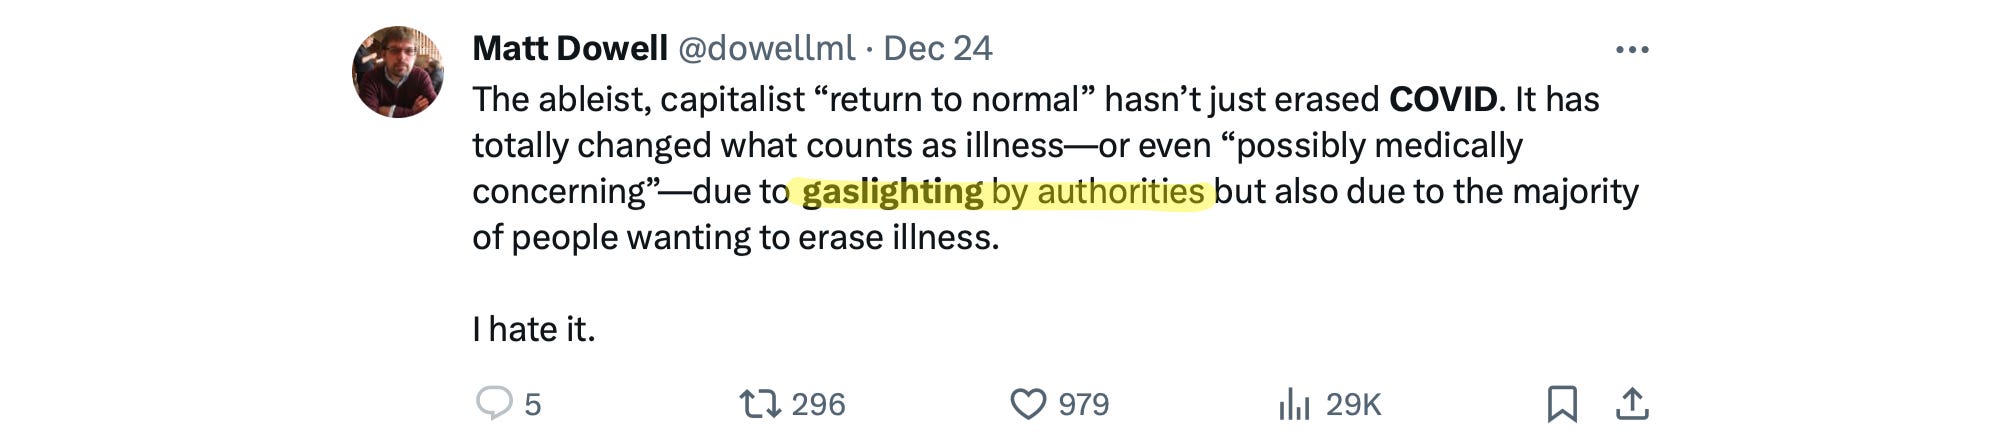Open Matt Dowell's profile picture

coord(398,72)
